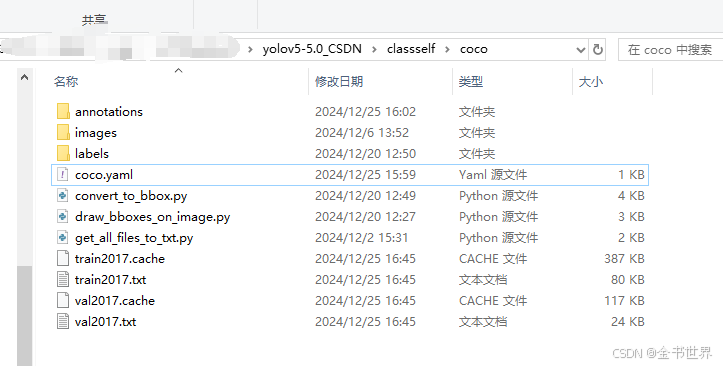Go to classself breadcrumb folder
Viewport: 723px width, 366px height.
411,49
